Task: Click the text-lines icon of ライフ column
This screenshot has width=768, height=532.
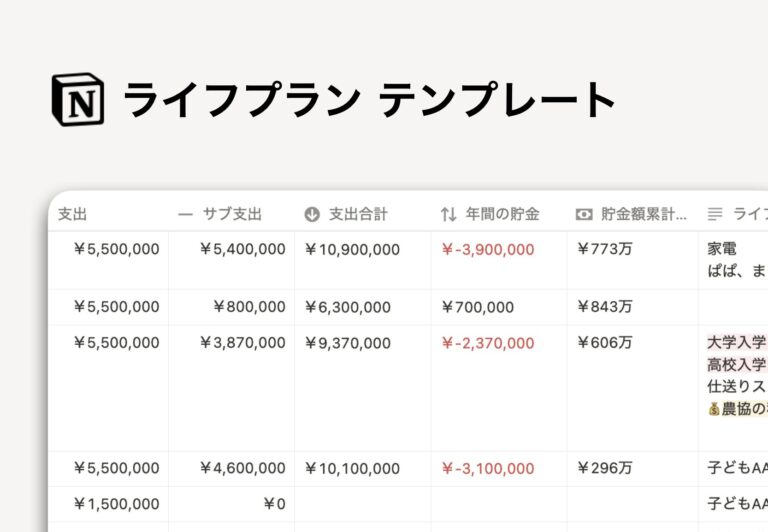Action: point(715,214)
